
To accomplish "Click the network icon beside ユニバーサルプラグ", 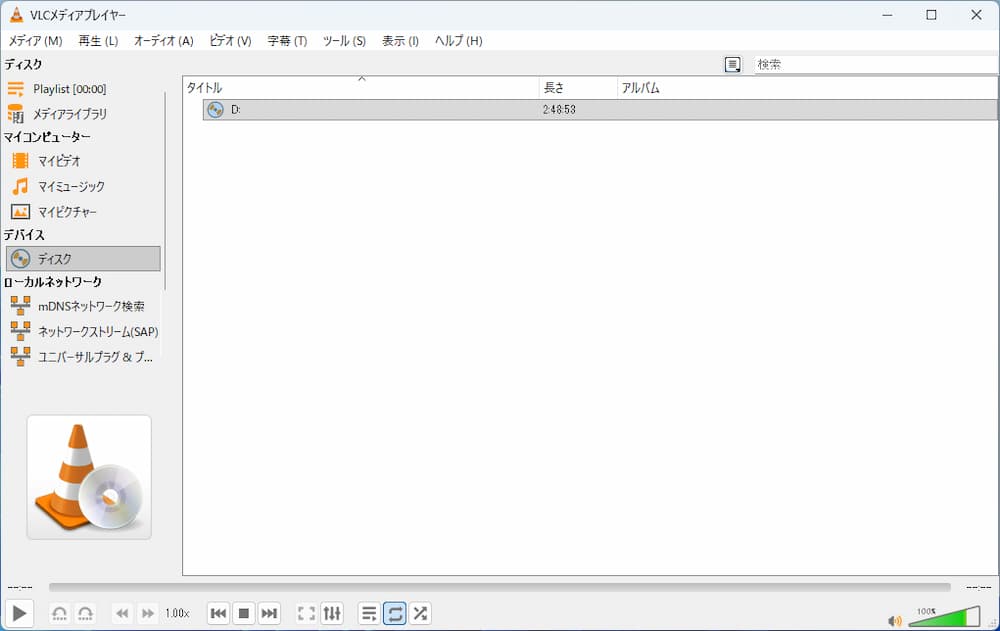I will [20, 357].
